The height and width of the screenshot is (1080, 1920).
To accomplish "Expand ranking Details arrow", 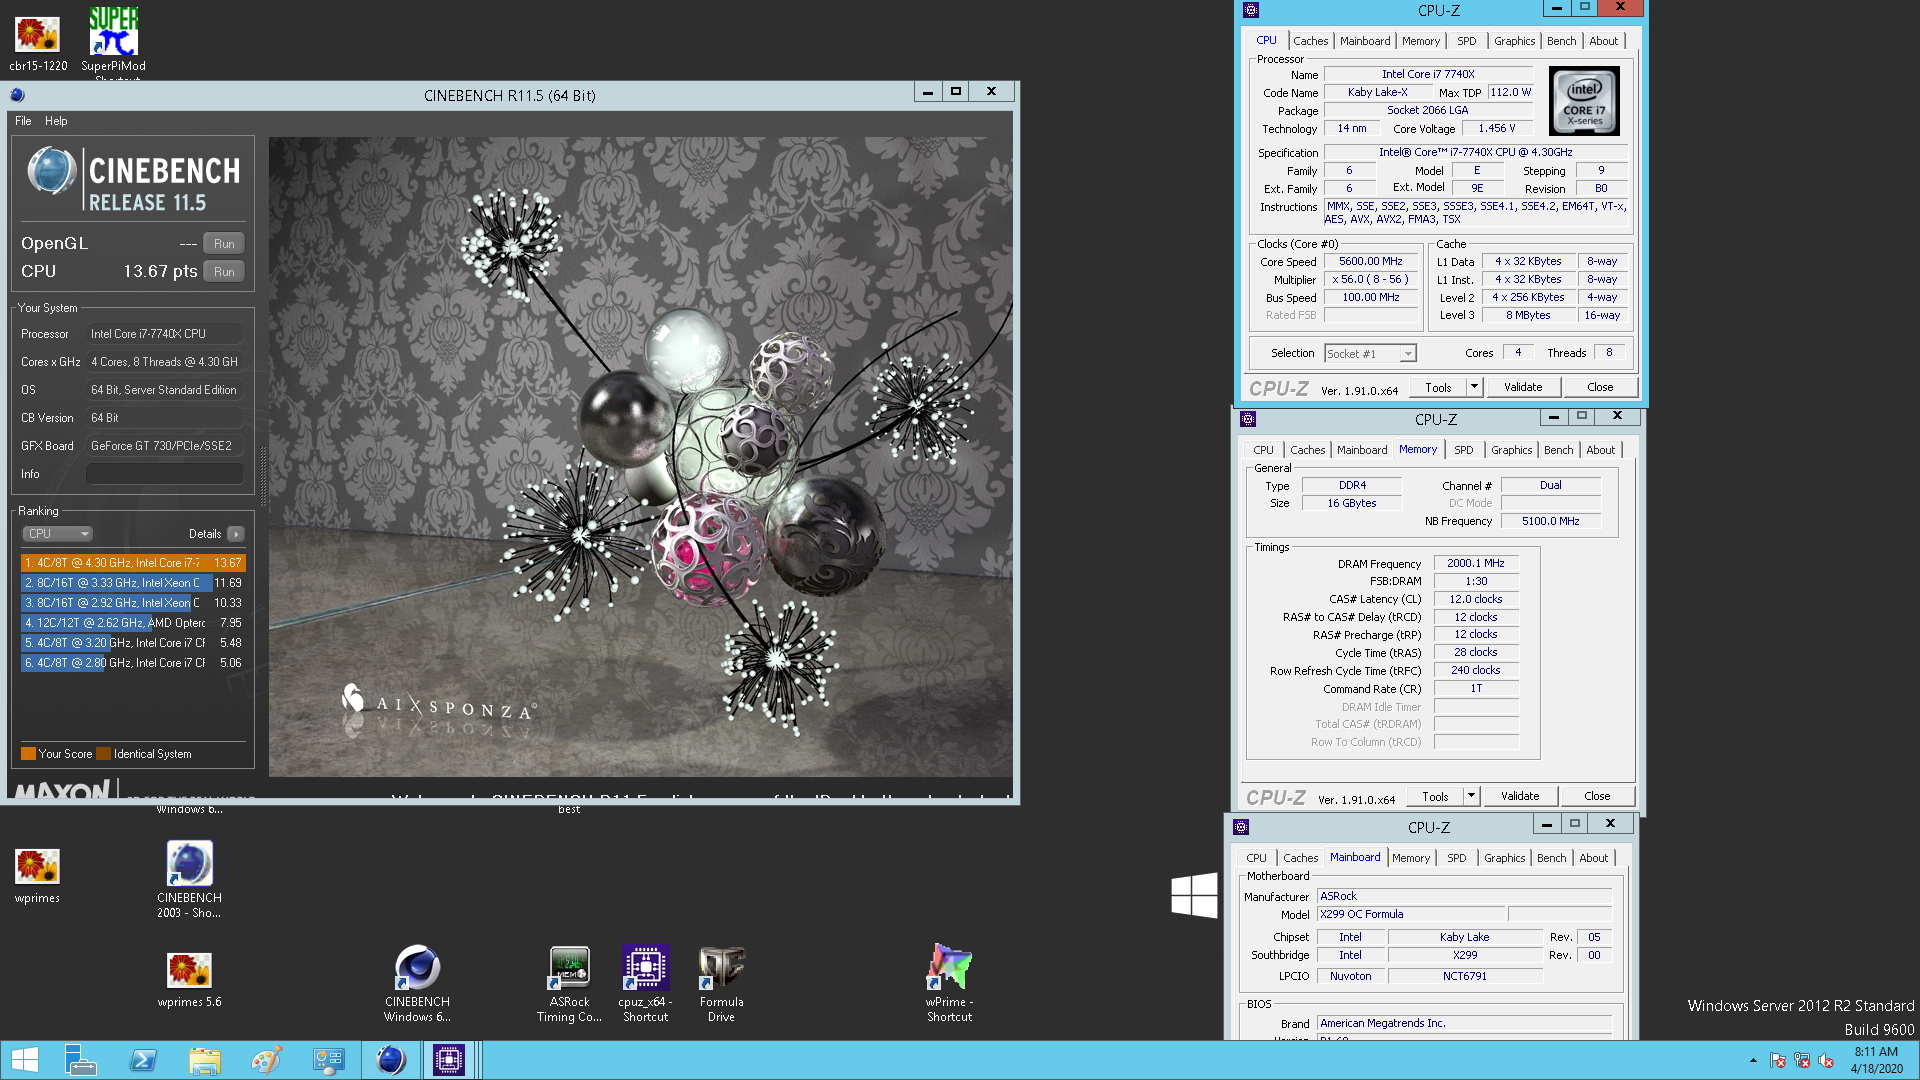I will pos(236,534).
